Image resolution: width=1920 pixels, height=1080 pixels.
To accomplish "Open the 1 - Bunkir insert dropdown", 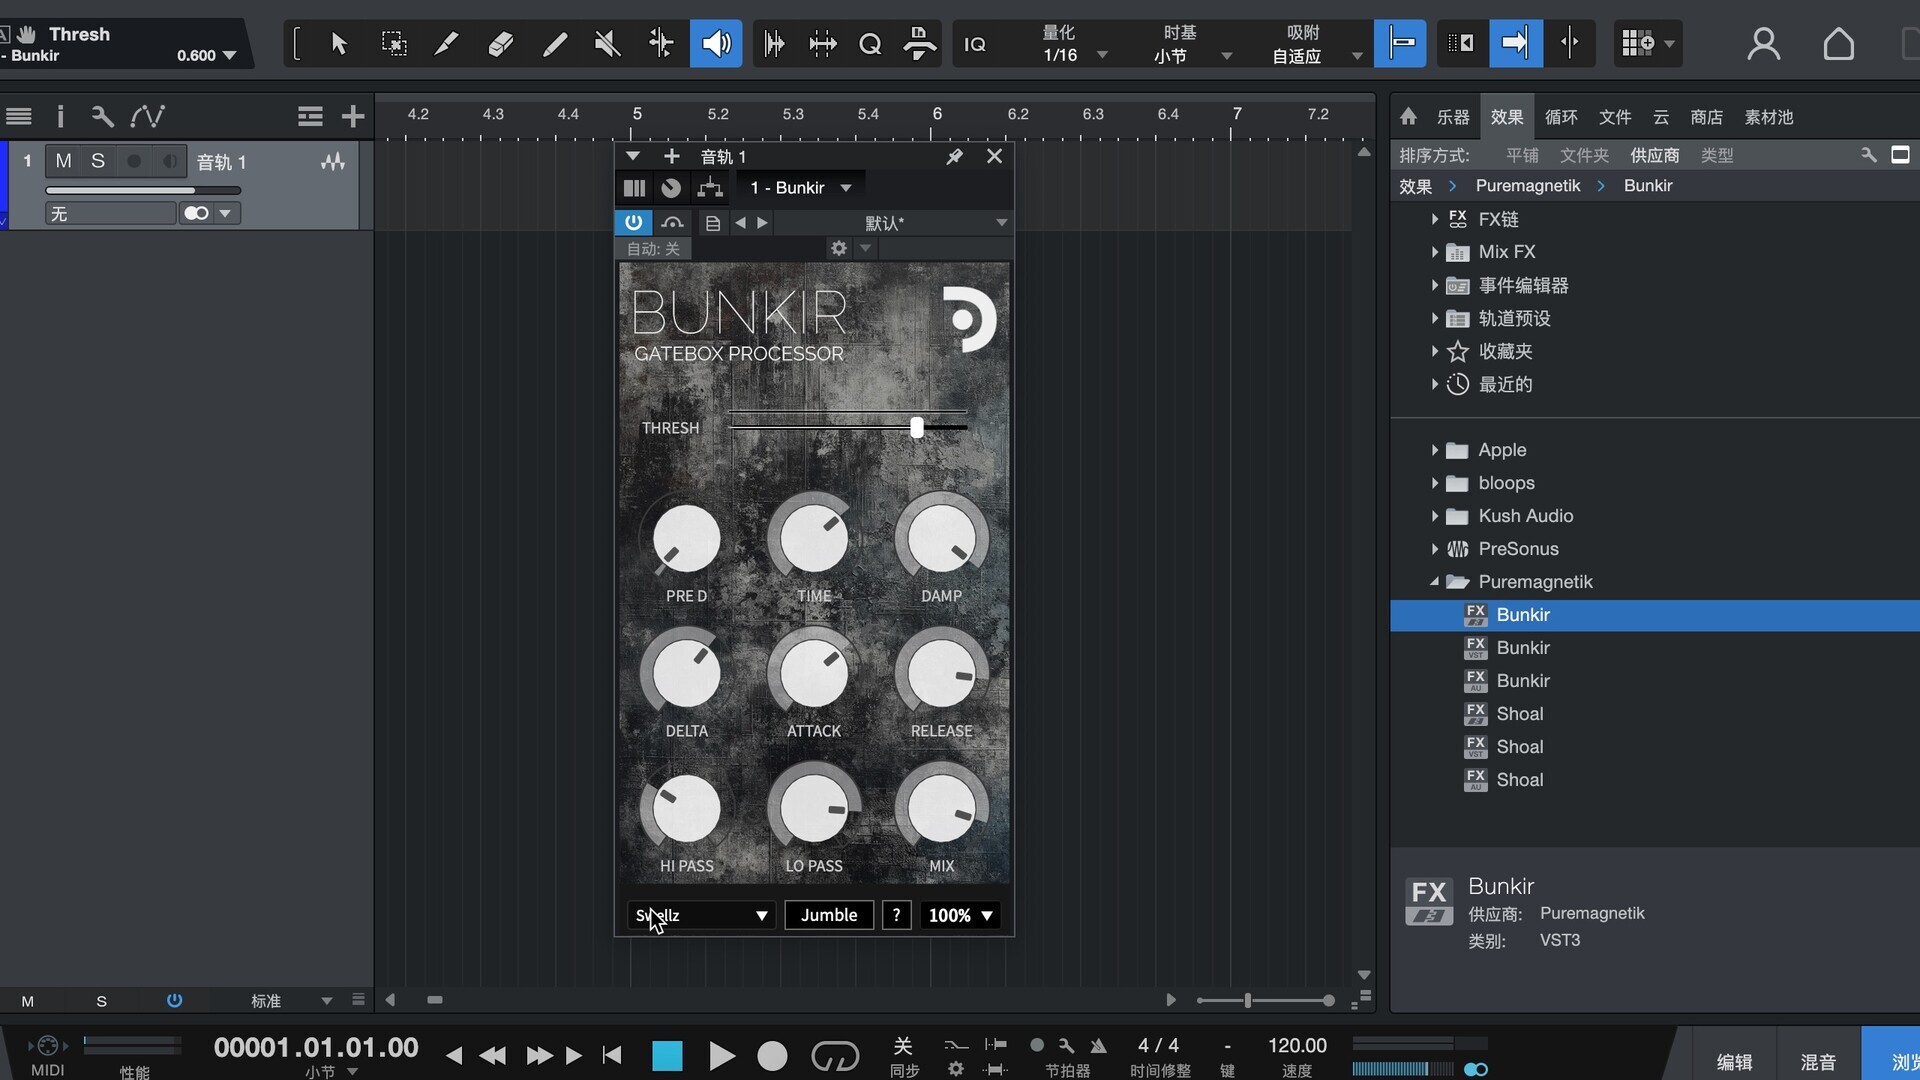I will (x=800, y=188).
